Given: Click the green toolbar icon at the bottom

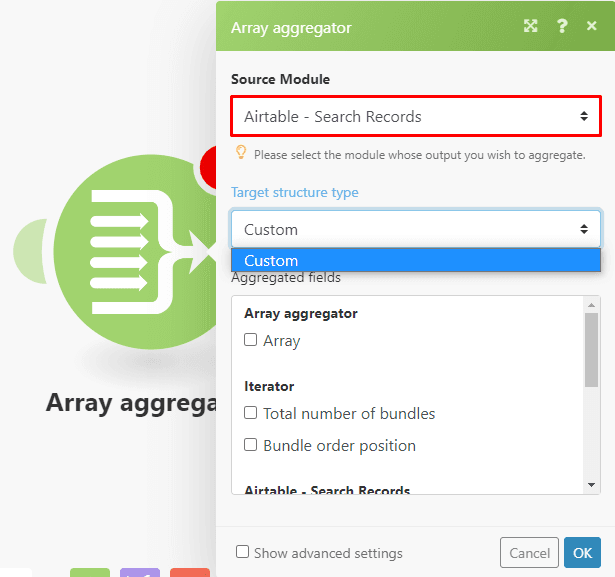Looking at the screenshot, I should (x=90, y=572).
